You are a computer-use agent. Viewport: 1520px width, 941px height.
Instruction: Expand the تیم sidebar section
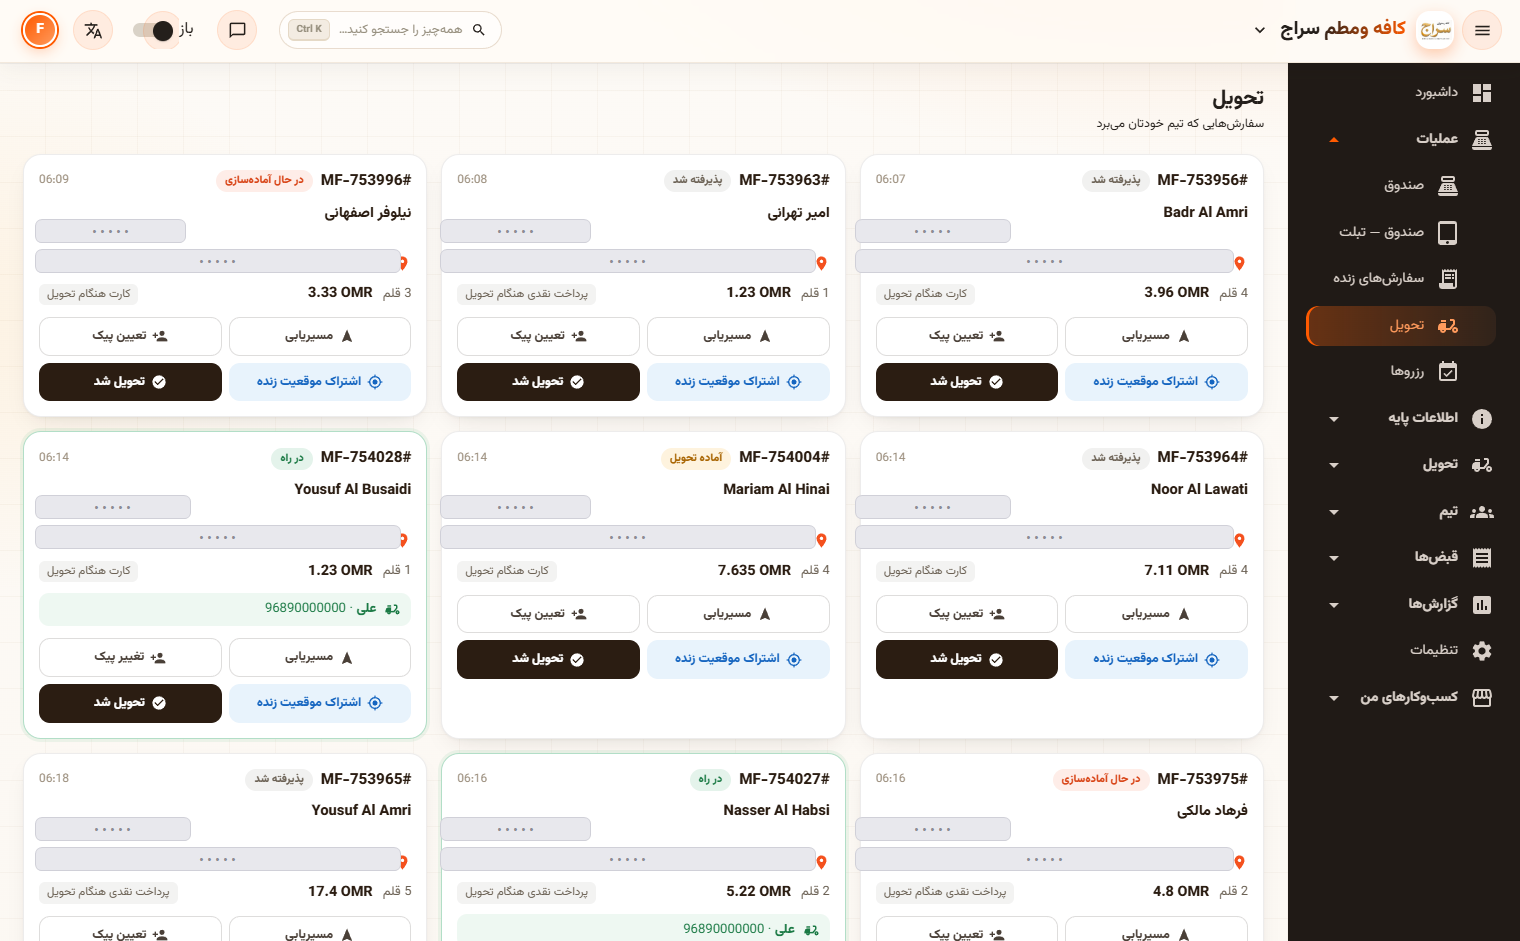[1401, 512]
